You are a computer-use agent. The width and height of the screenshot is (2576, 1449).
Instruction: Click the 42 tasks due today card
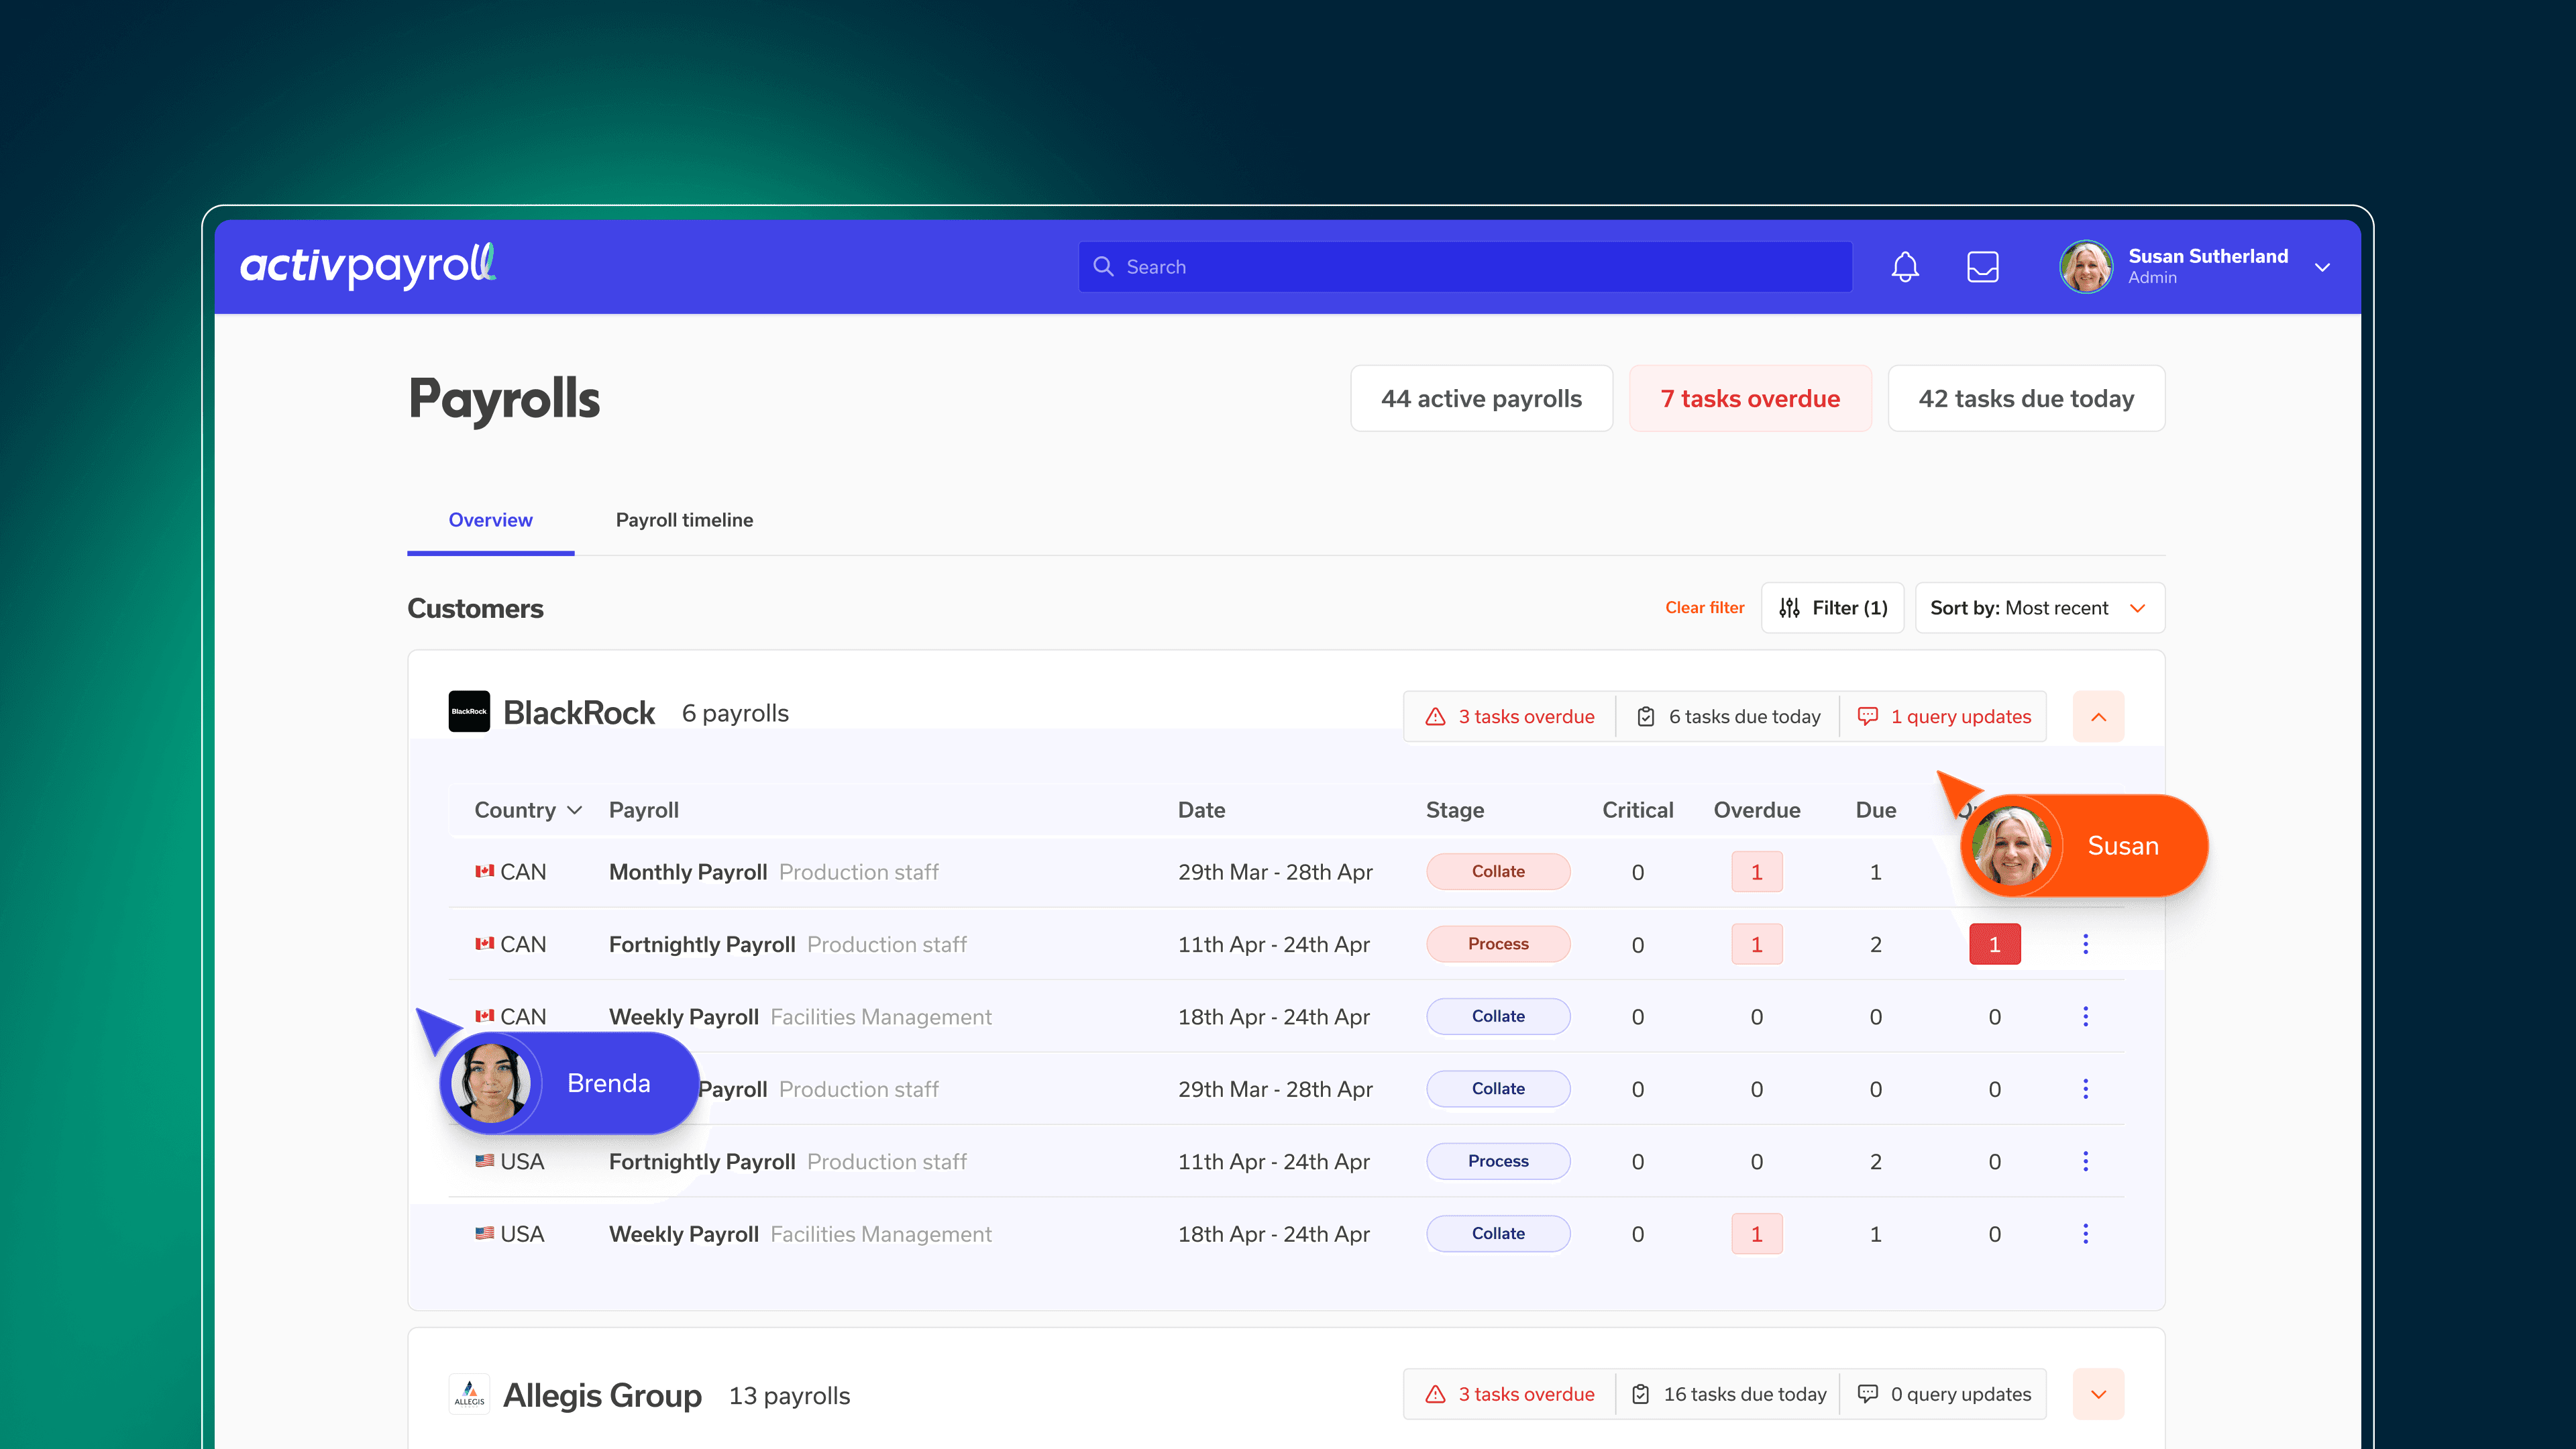click(x=2026, y=398)
